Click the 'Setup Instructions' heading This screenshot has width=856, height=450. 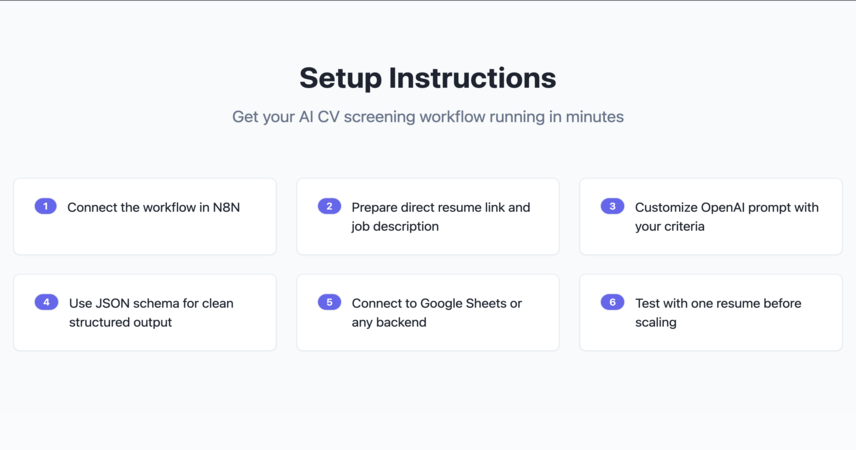click(x=427, y=78)
